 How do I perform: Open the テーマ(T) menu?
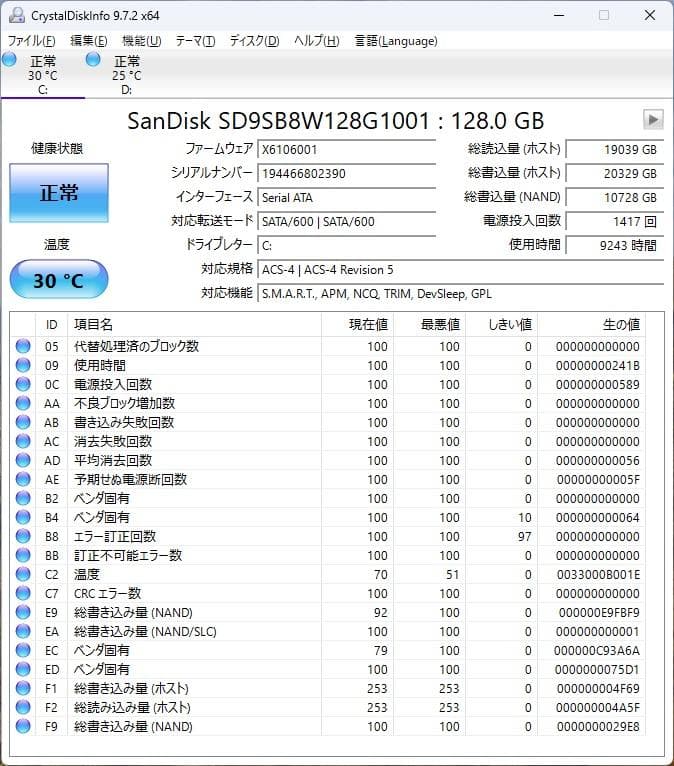195,41
